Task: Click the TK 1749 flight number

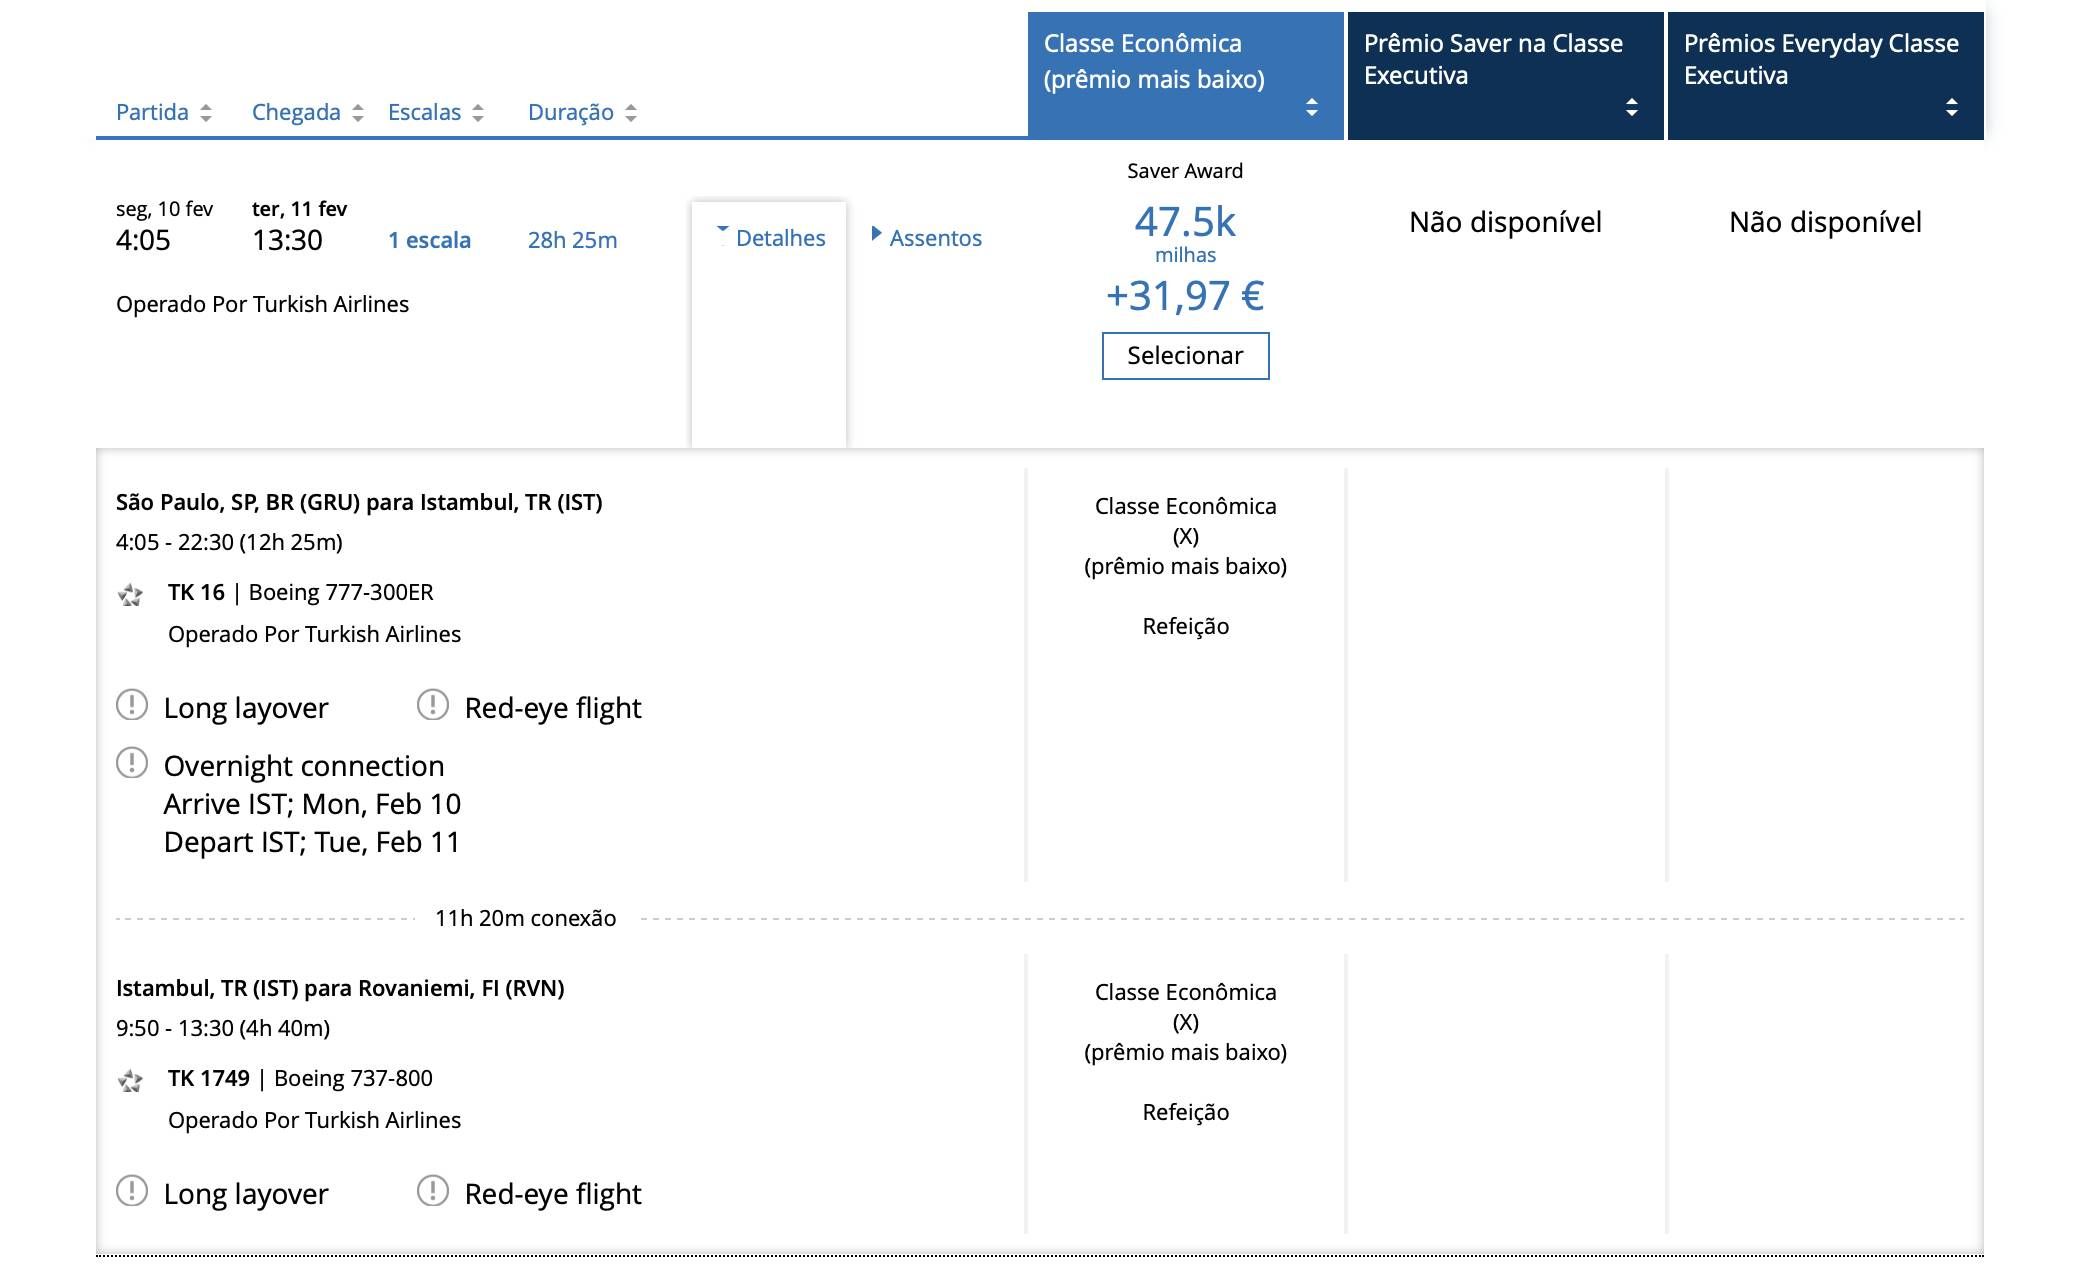Action: 209,1078
